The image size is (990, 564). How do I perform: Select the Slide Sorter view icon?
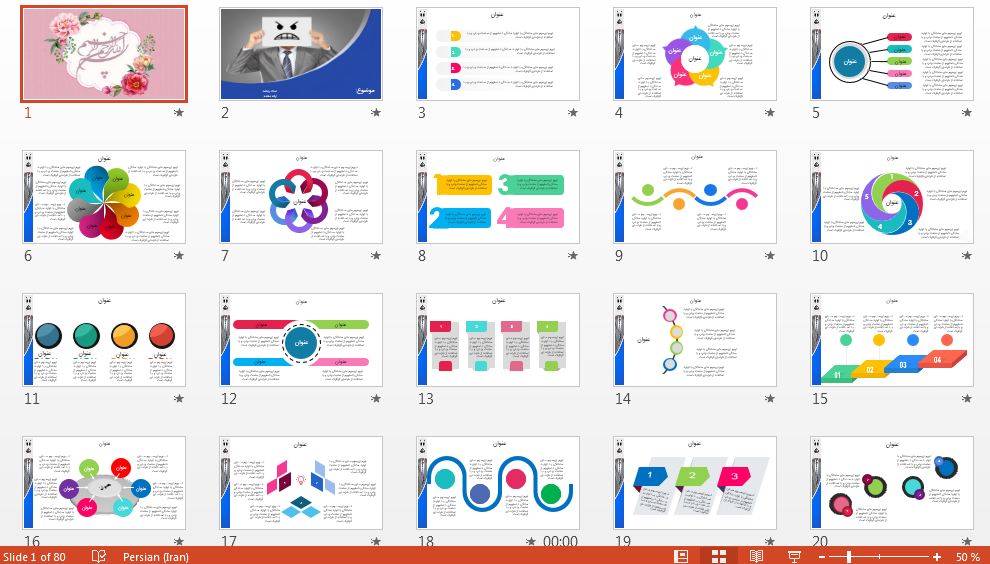click(718, 556)
